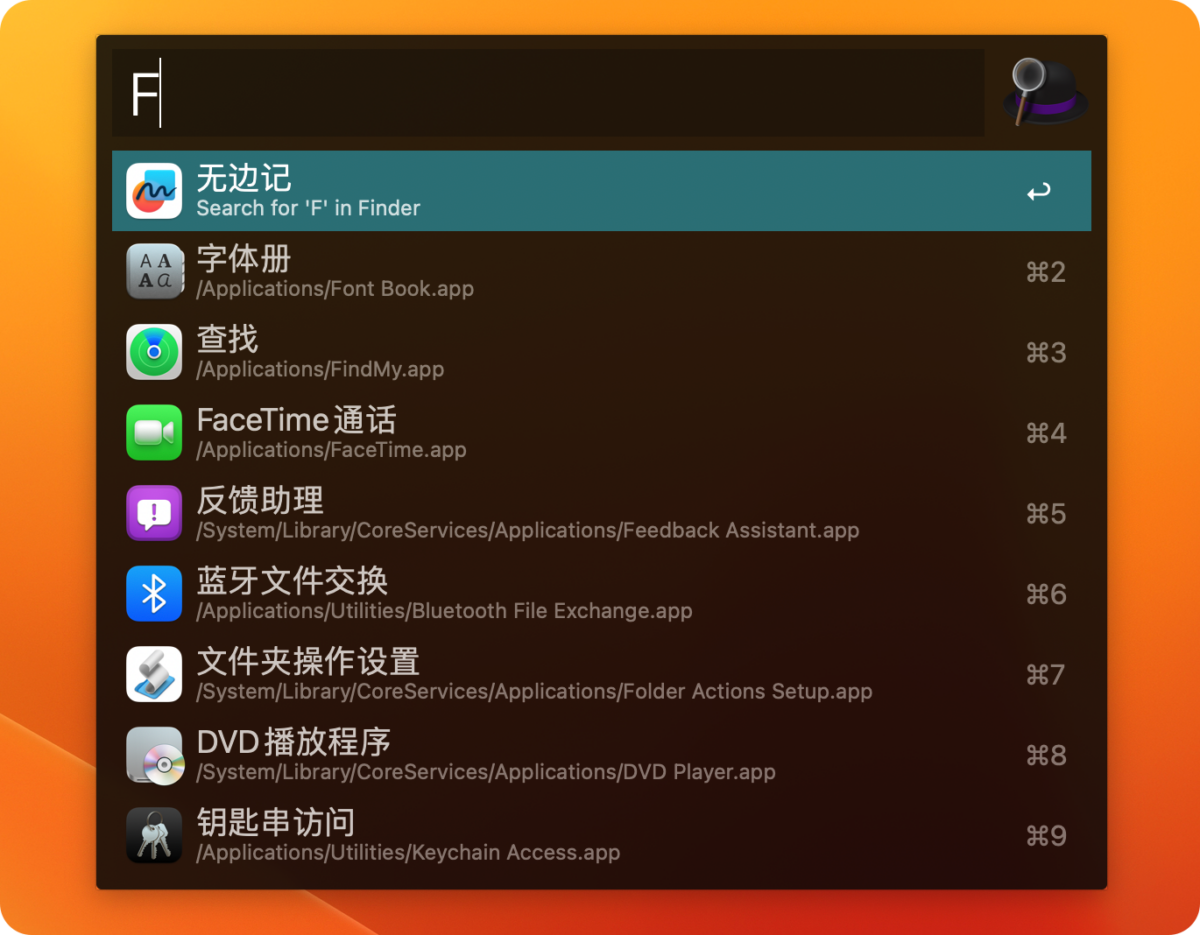Click the ⌘2 shortcut label
Image resolution: width=1200 pixels, height=935 pixels.
1046,272
